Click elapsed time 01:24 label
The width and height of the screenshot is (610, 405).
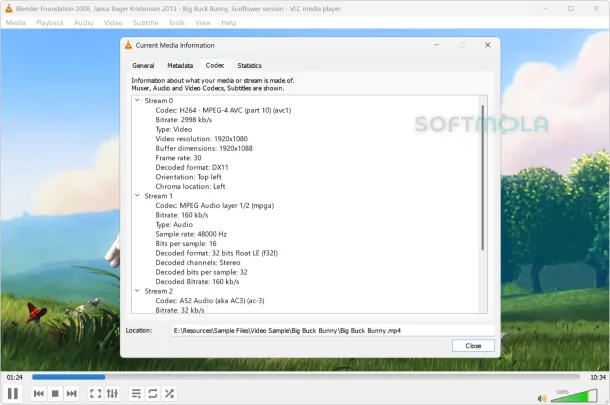[15, 377]
